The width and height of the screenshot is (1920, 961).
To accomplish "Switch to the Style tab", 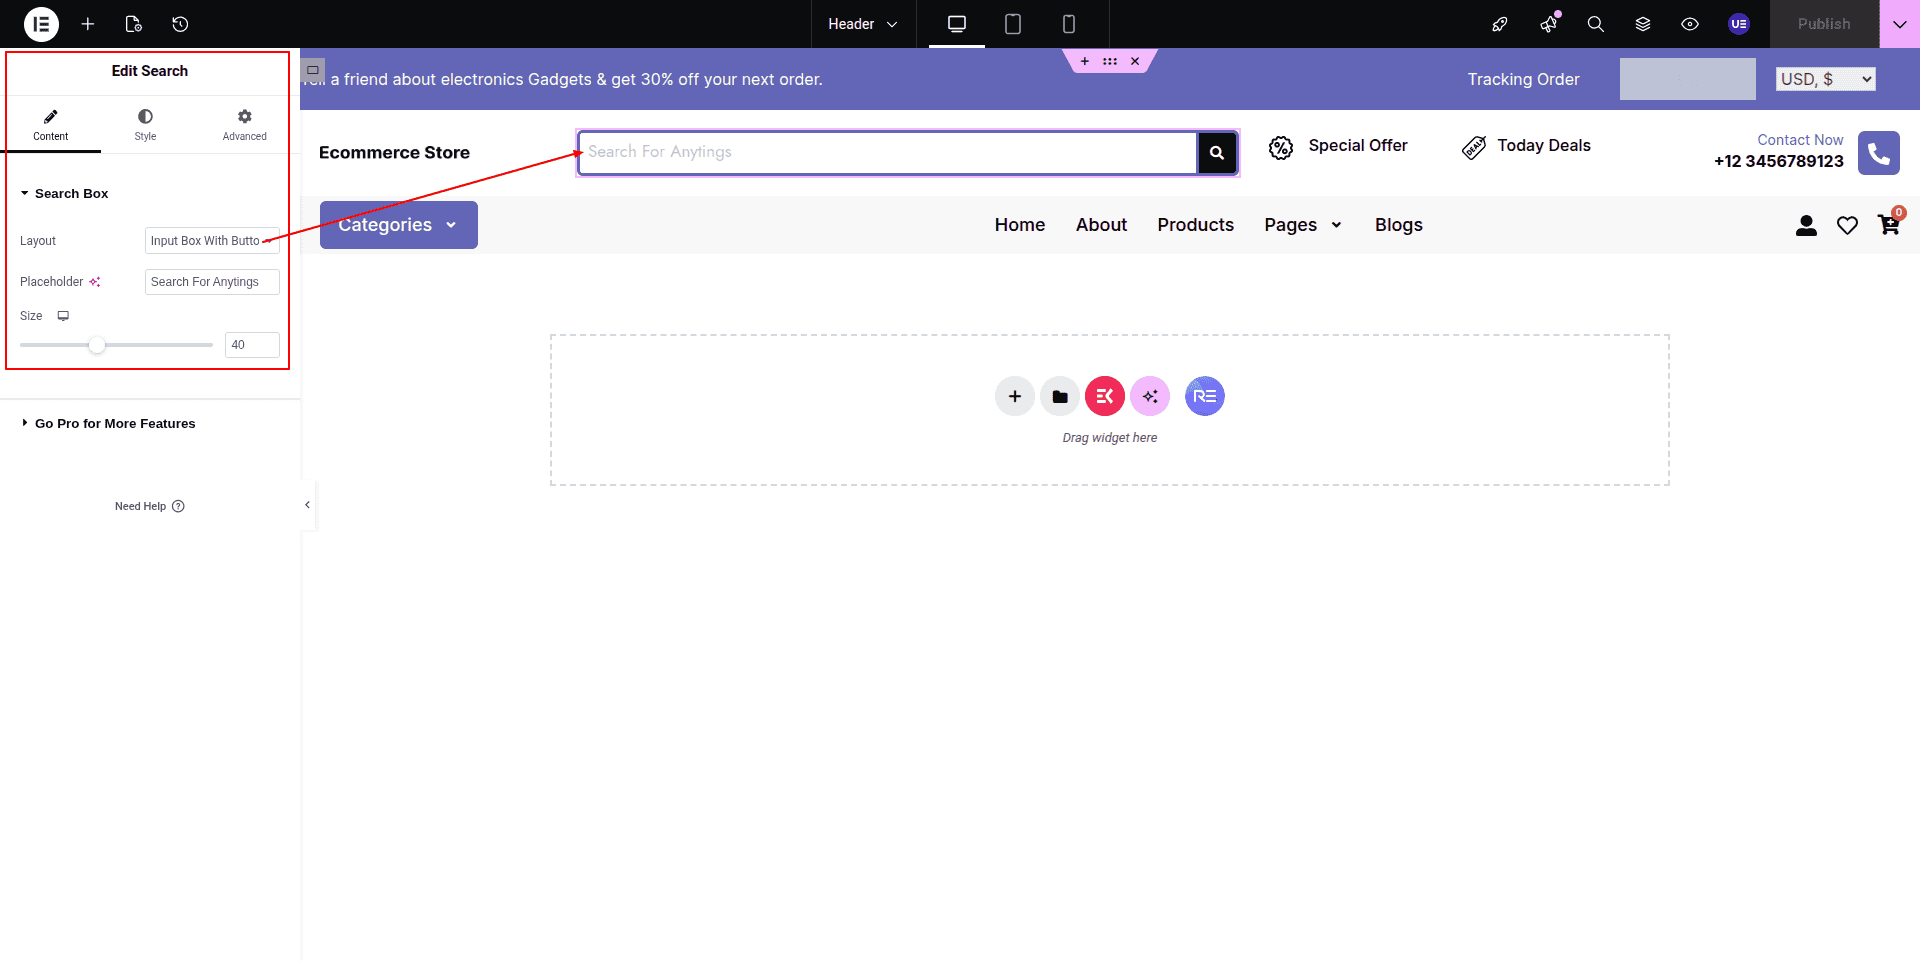I will pyautogui.click(x=145, y=125).
